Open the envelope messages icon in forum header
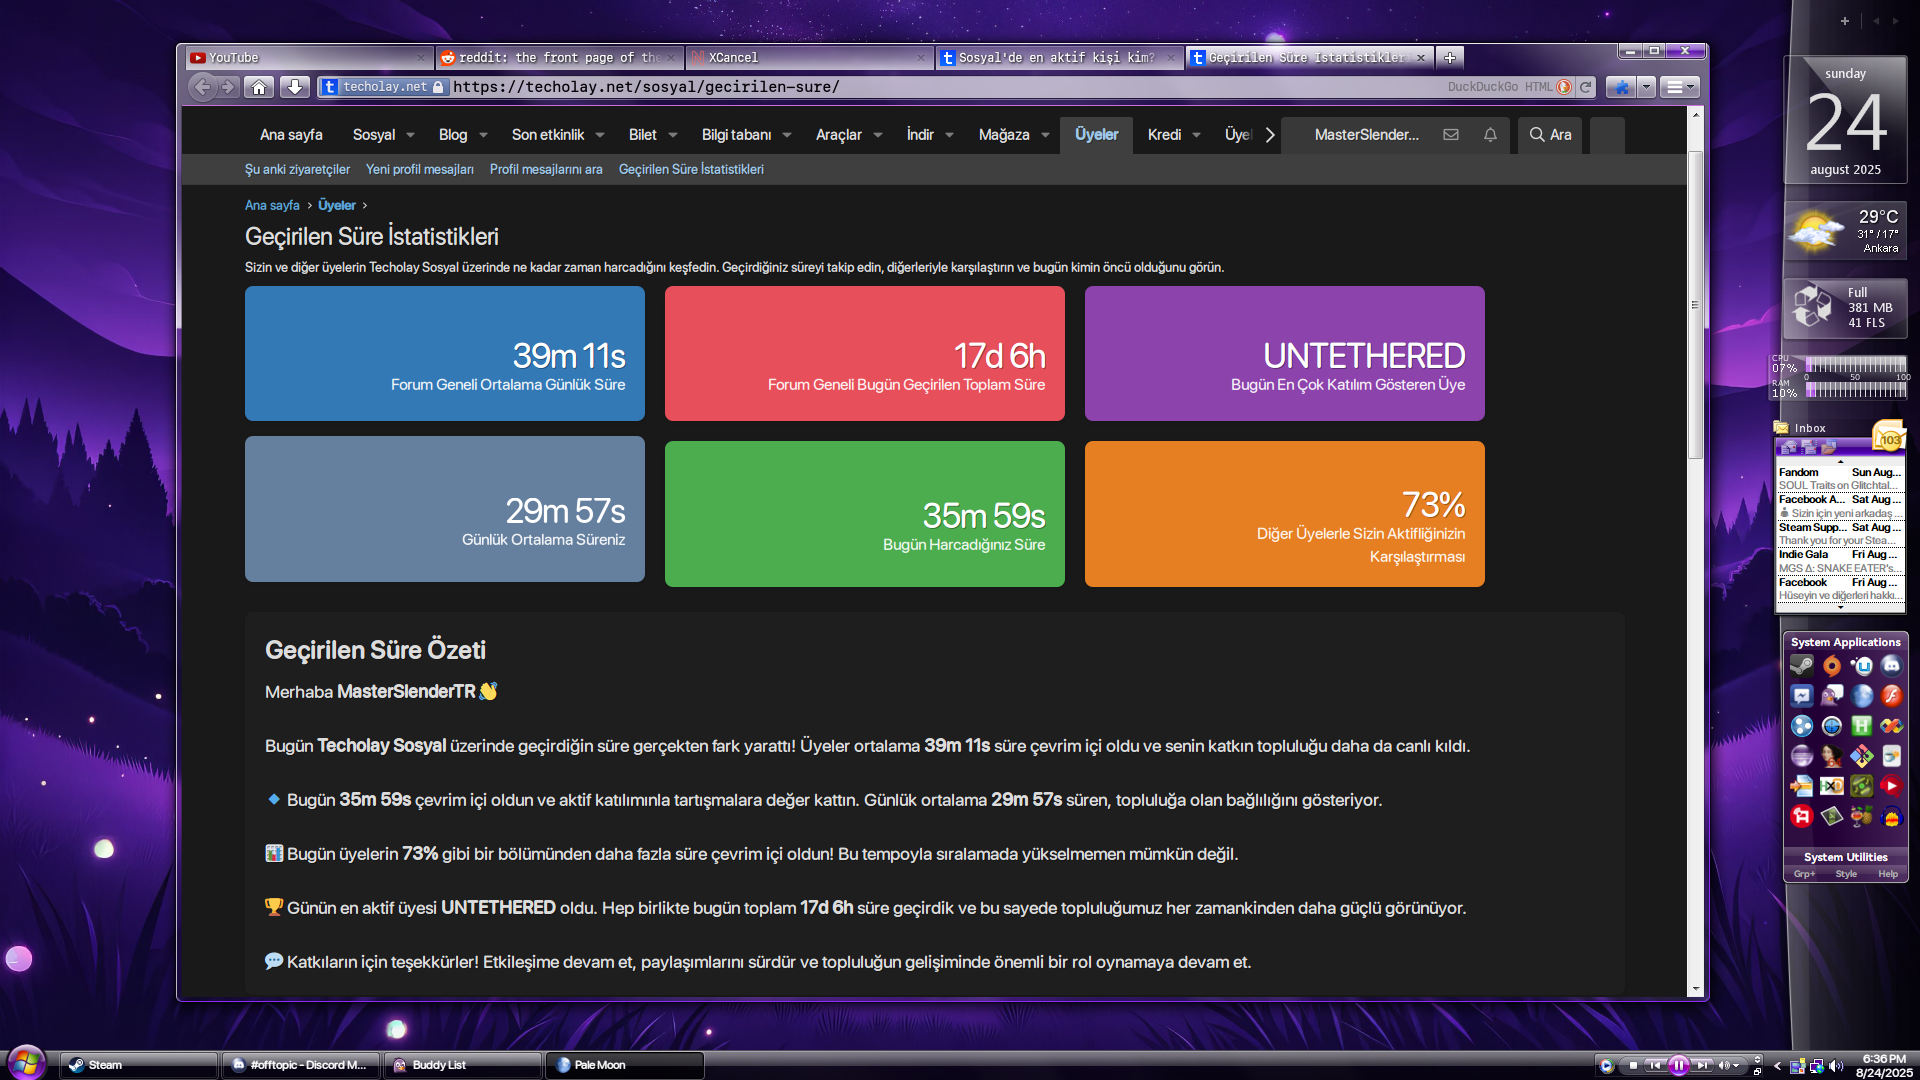 (x=1450, y=135)
